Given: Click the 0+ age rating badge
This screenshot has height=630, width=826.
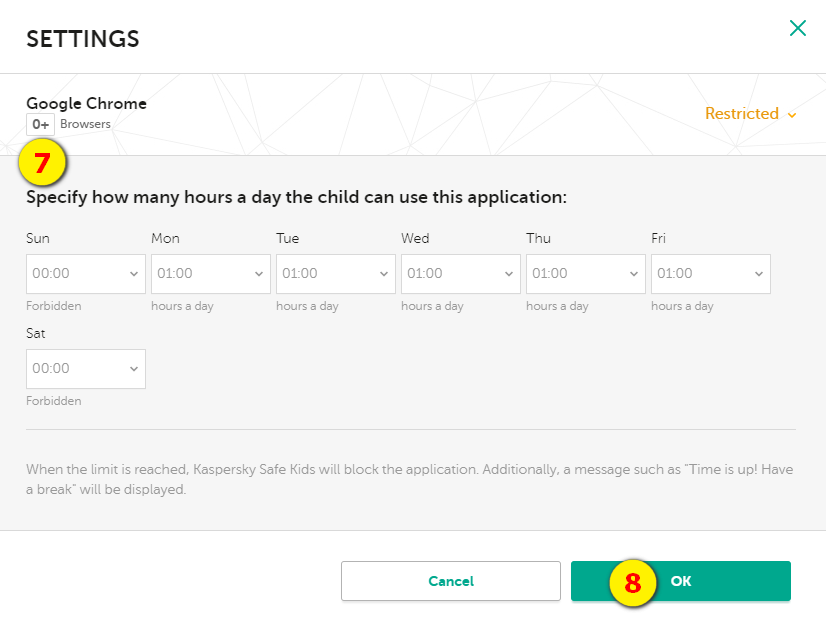Looking at the screenshot, I should point(41,125).
